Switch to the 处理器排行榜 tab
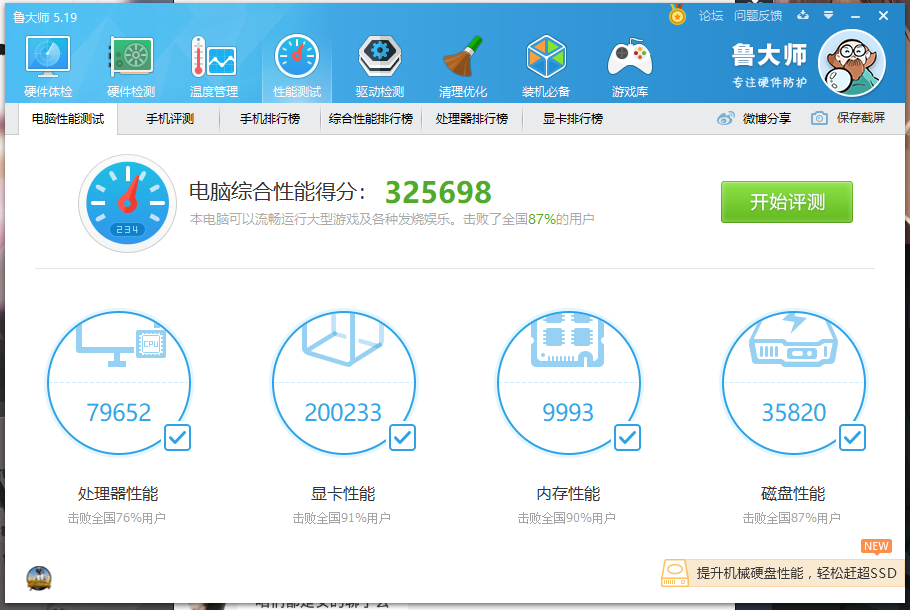Image resolution: width=910 pixels, height=610 pixels. [472, 119]
